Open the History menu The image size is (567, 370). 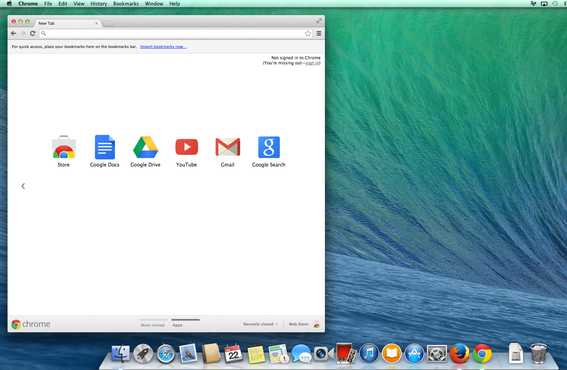tap(99, 4)
